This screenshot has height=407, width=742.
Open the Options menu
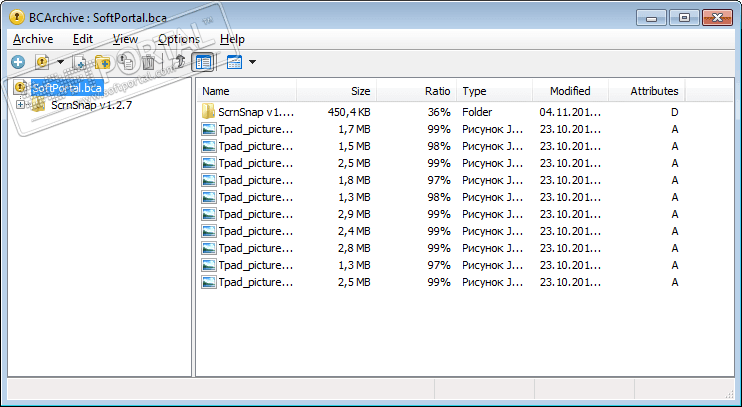(x=179, y=39)
